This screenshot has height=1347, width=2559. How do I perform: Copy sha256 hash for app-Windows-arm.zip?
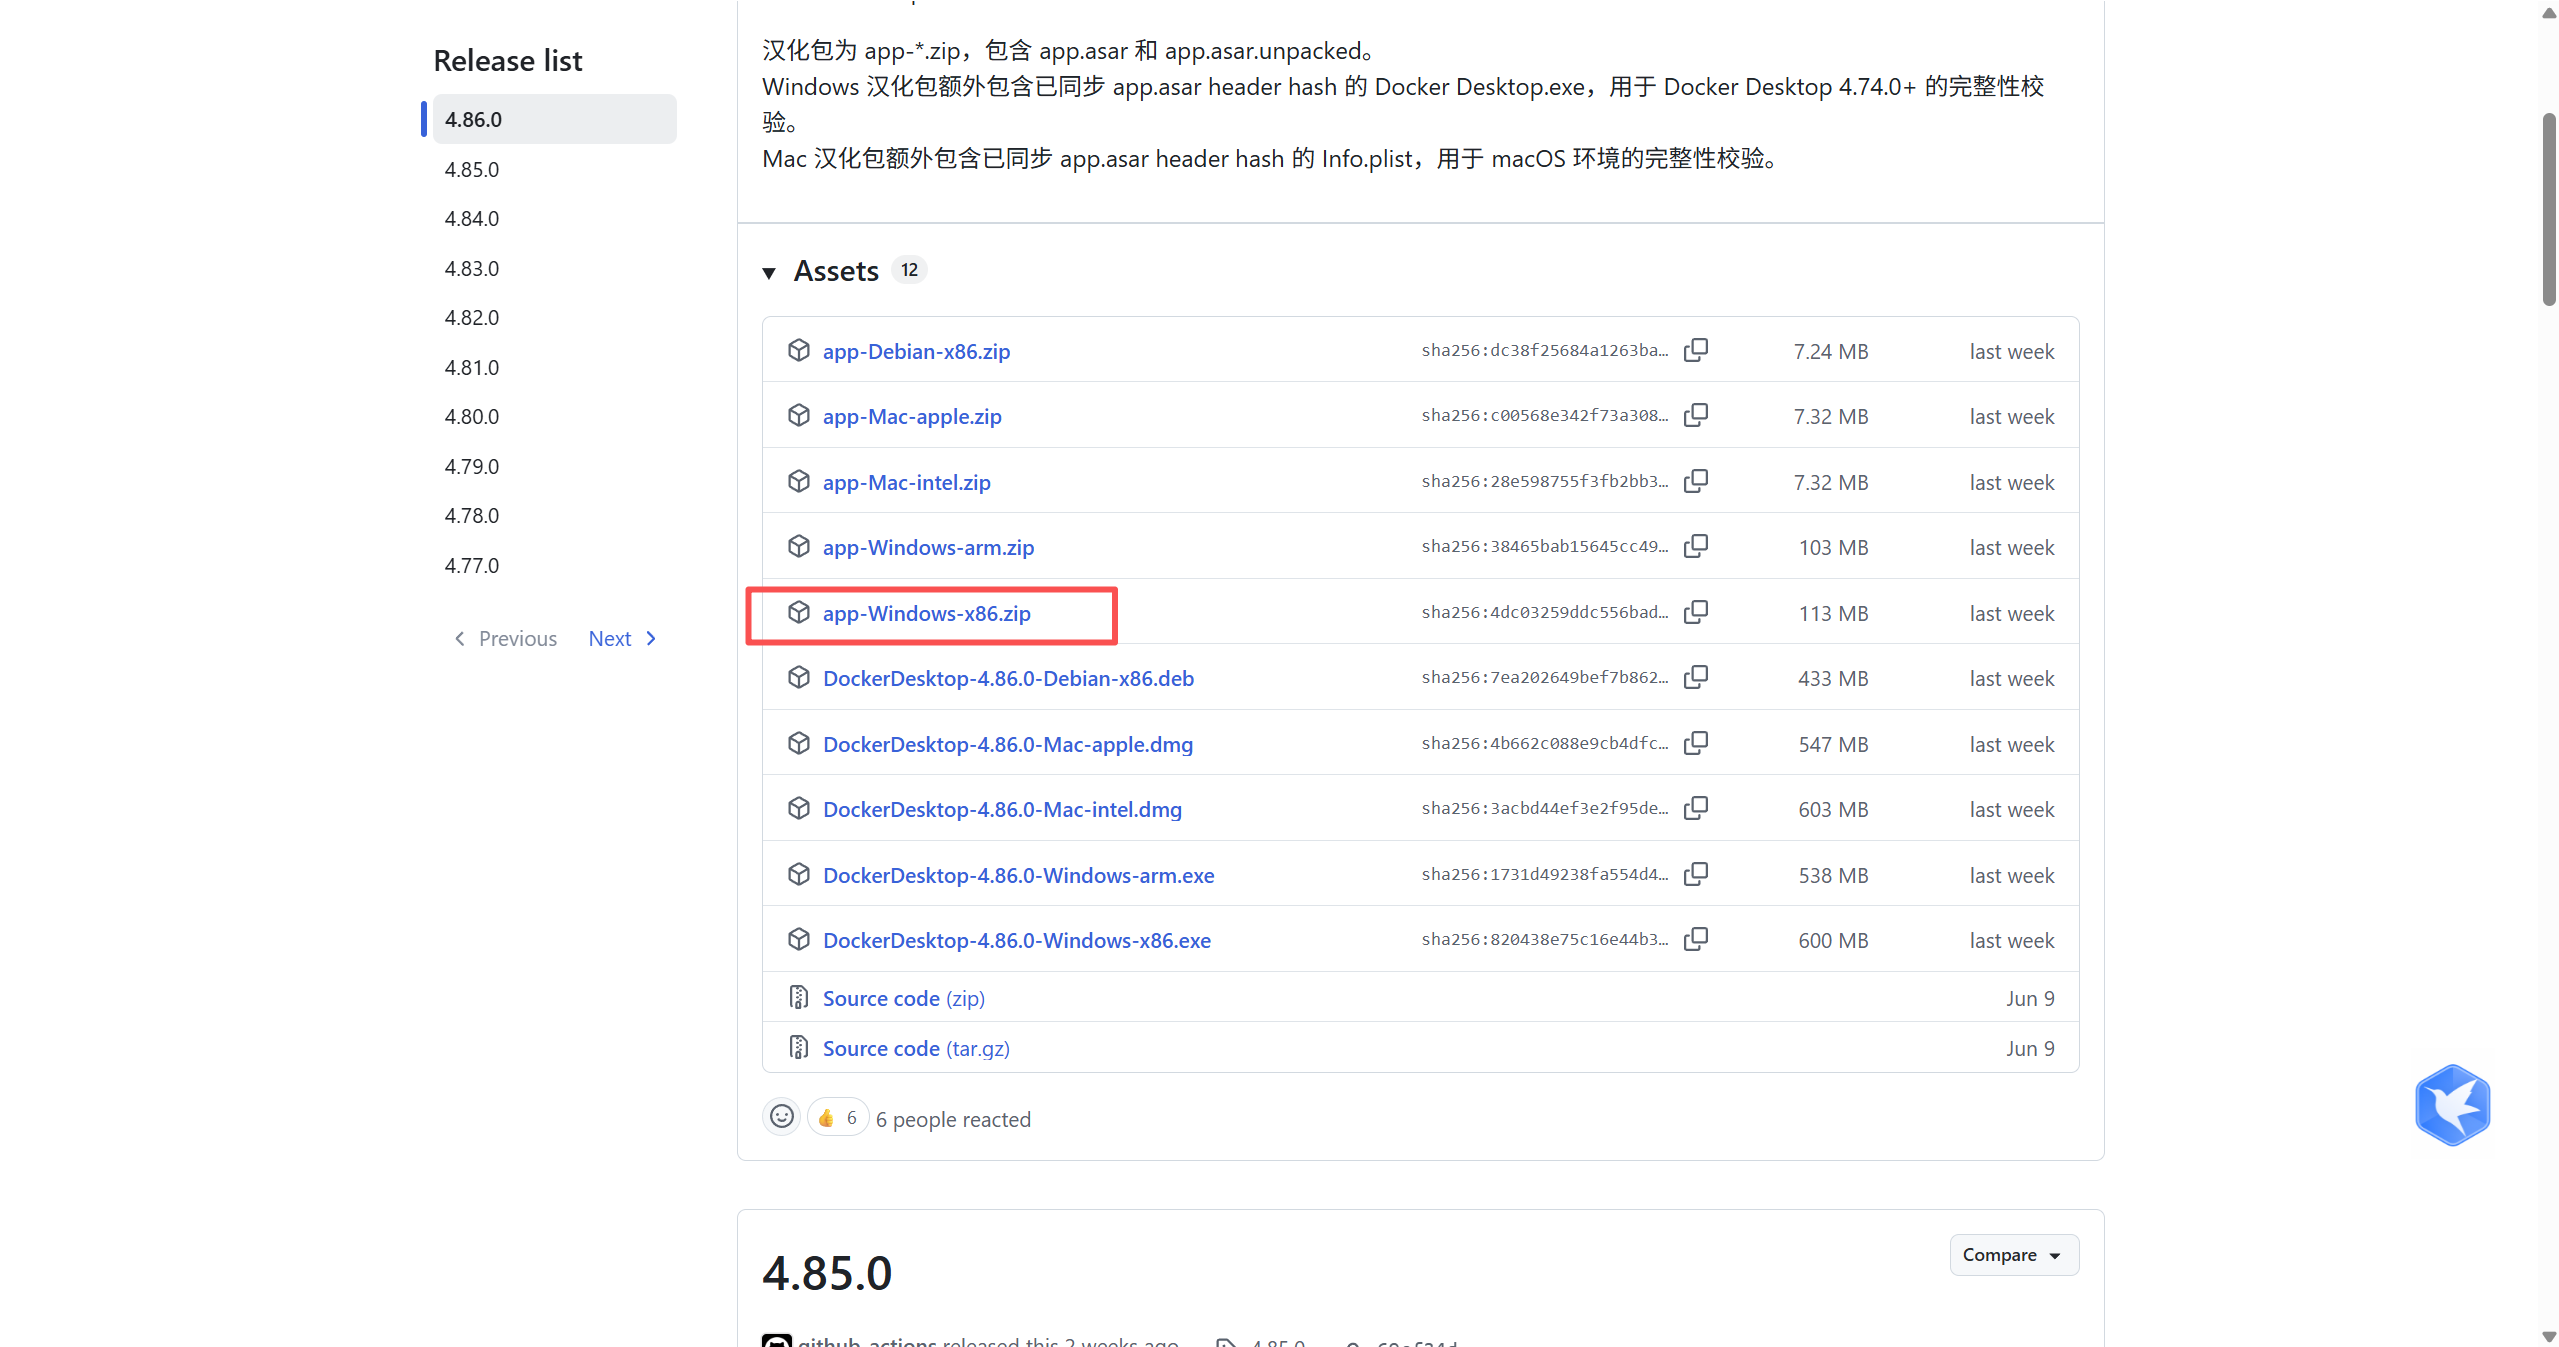(1696, 546)
